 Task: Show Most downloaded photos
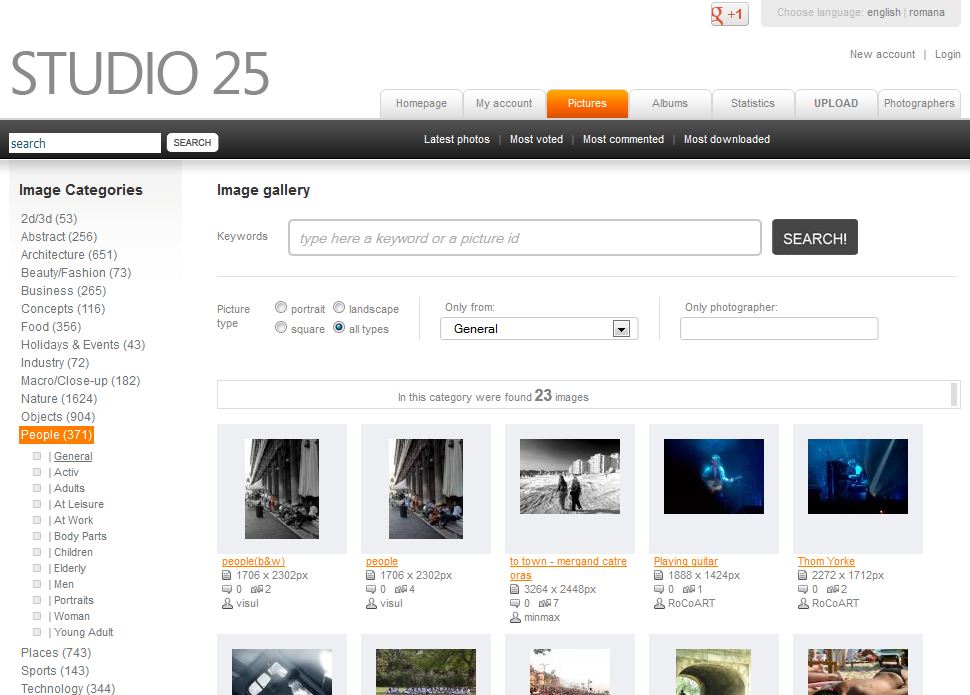point(727,139)
